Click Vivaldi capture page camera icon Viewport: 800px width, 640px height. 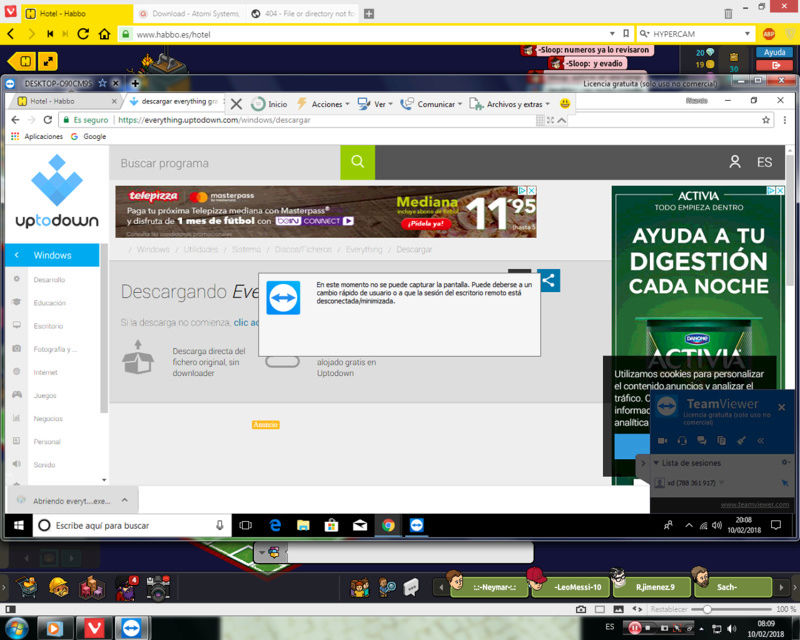[x=581, y=609]
